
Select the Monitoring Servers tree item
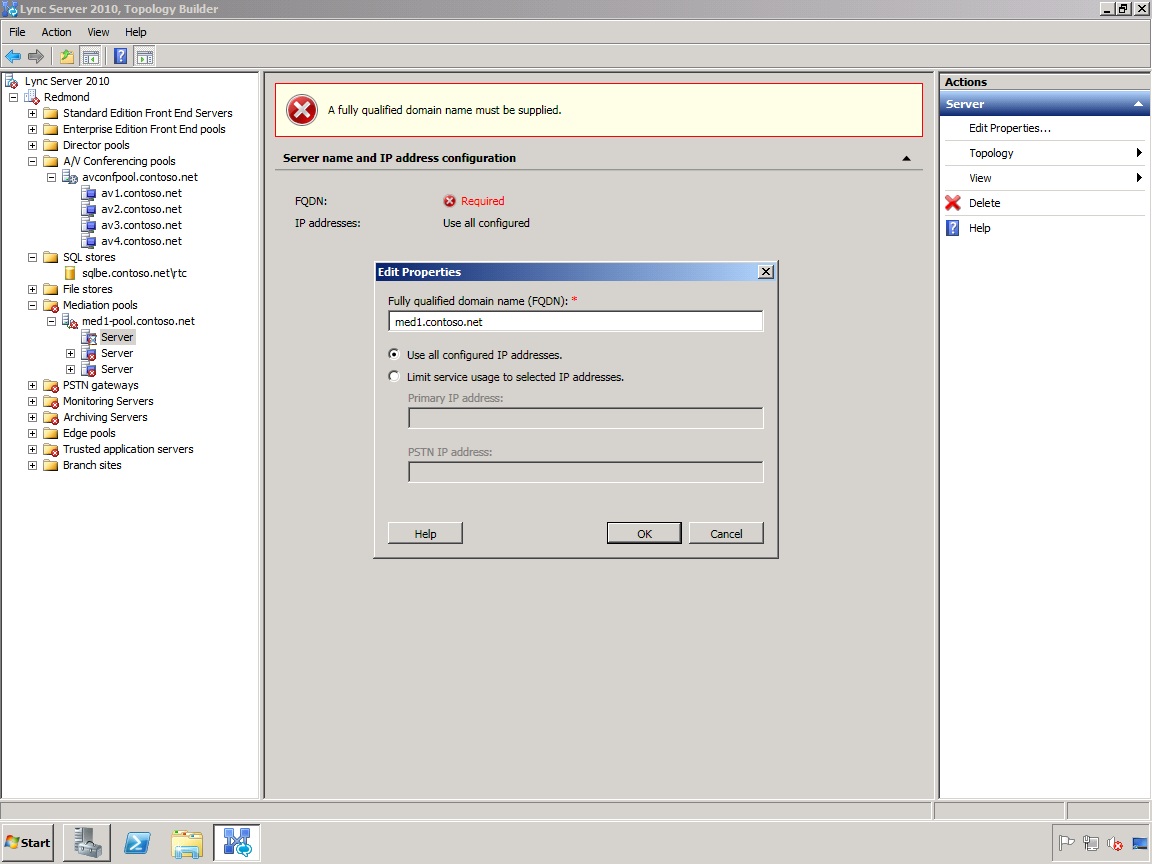click(108, 401)
